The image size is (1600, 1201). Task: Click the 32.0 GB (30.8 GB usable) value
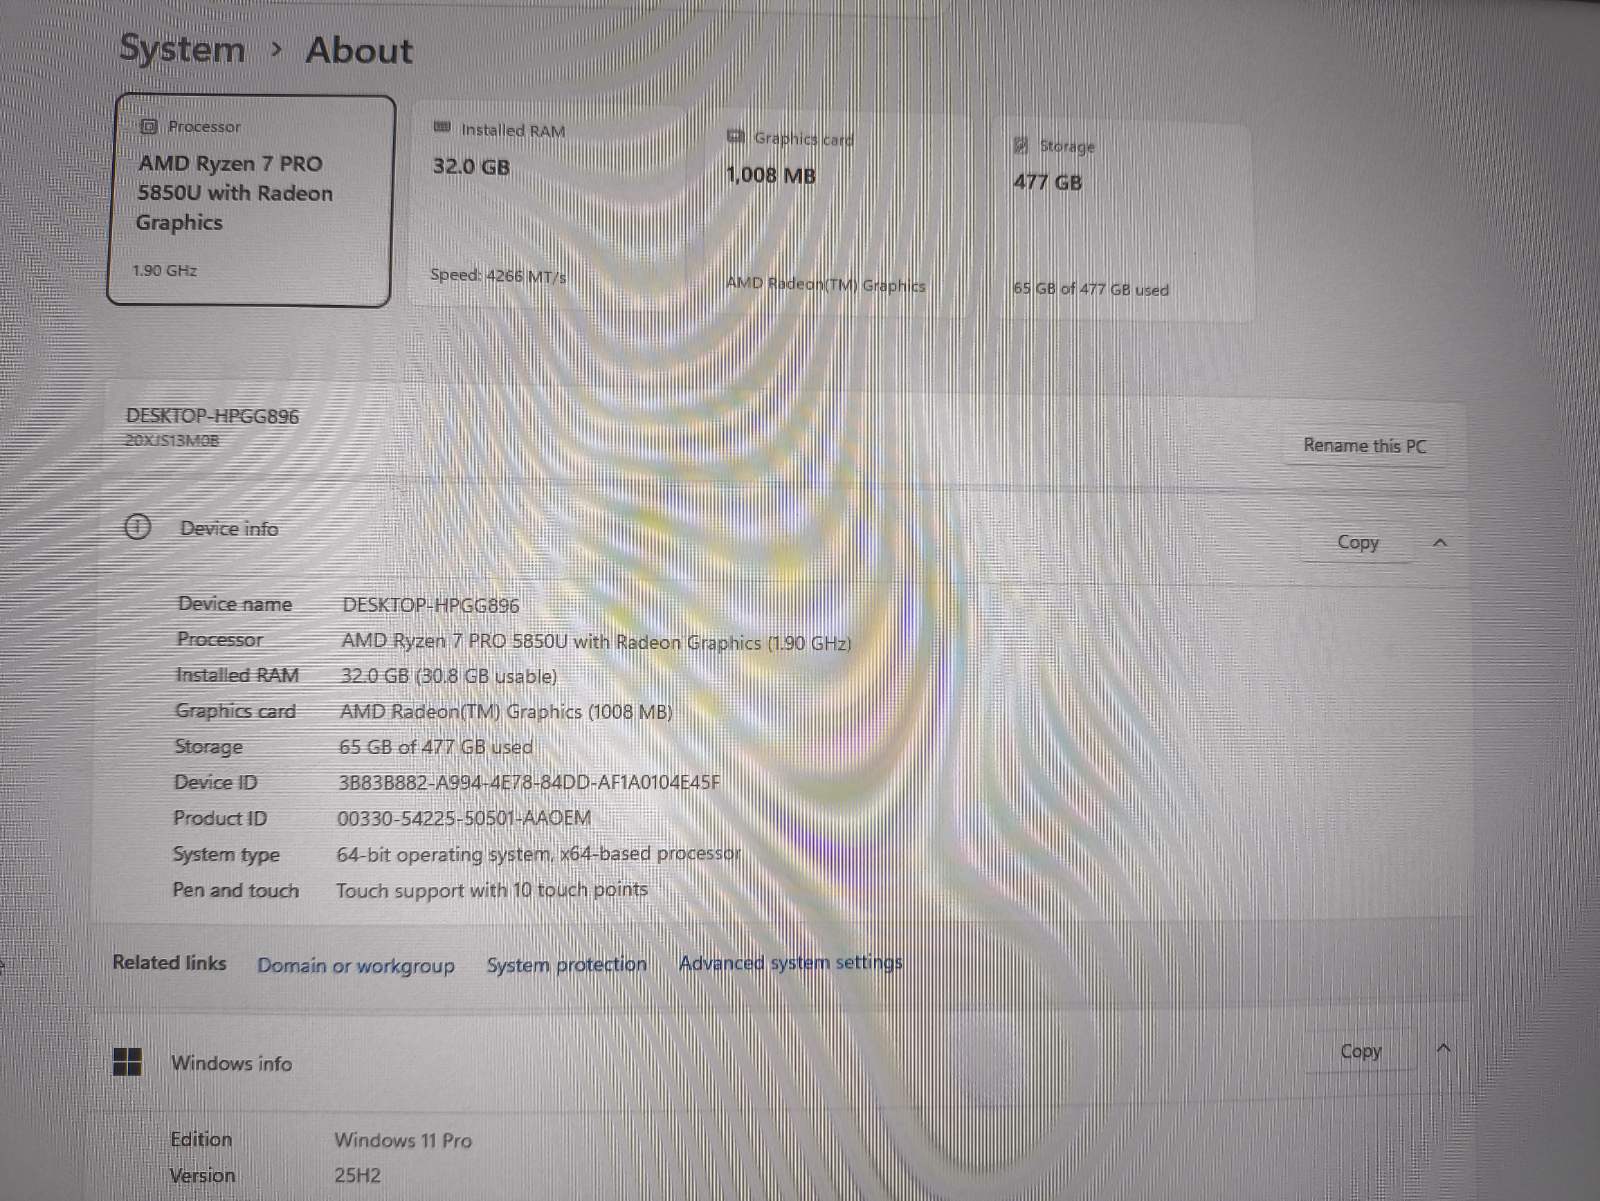(449, 676)
